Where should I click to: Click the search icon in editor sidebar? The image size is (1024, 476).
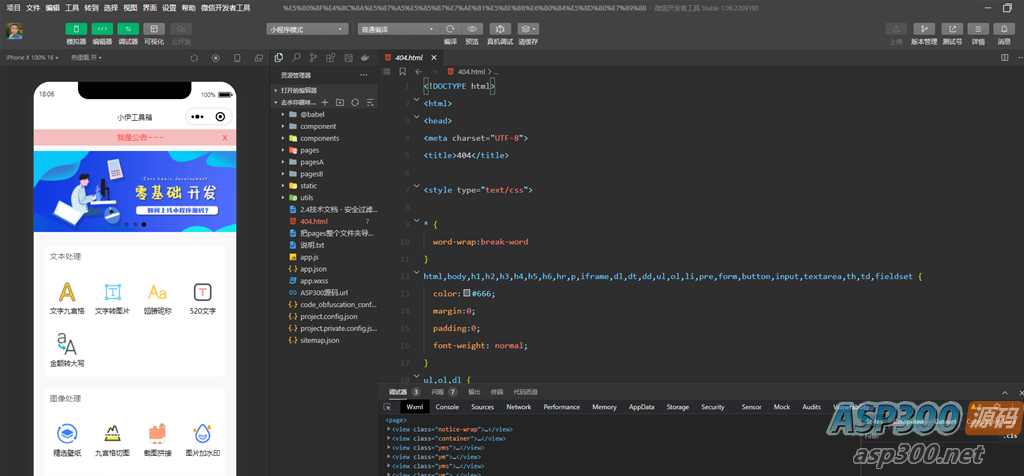click(297, 58)
